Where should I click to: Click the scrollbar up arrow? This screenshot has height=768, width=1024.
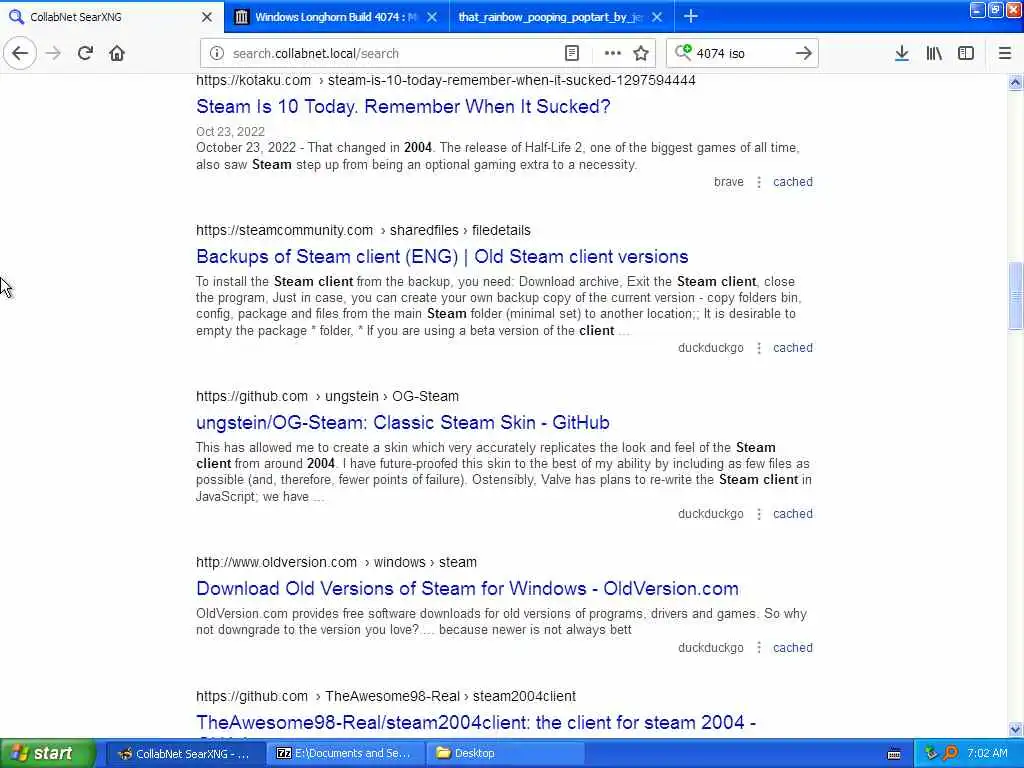[x=1015, y=83]
